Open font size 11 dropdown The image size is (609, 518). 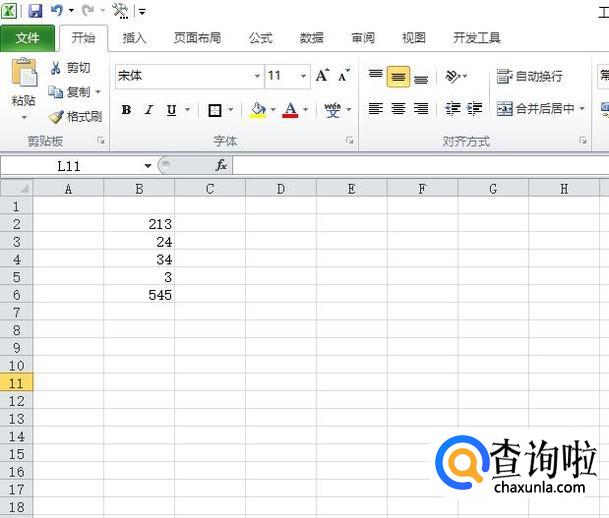(x=303, y=76)
